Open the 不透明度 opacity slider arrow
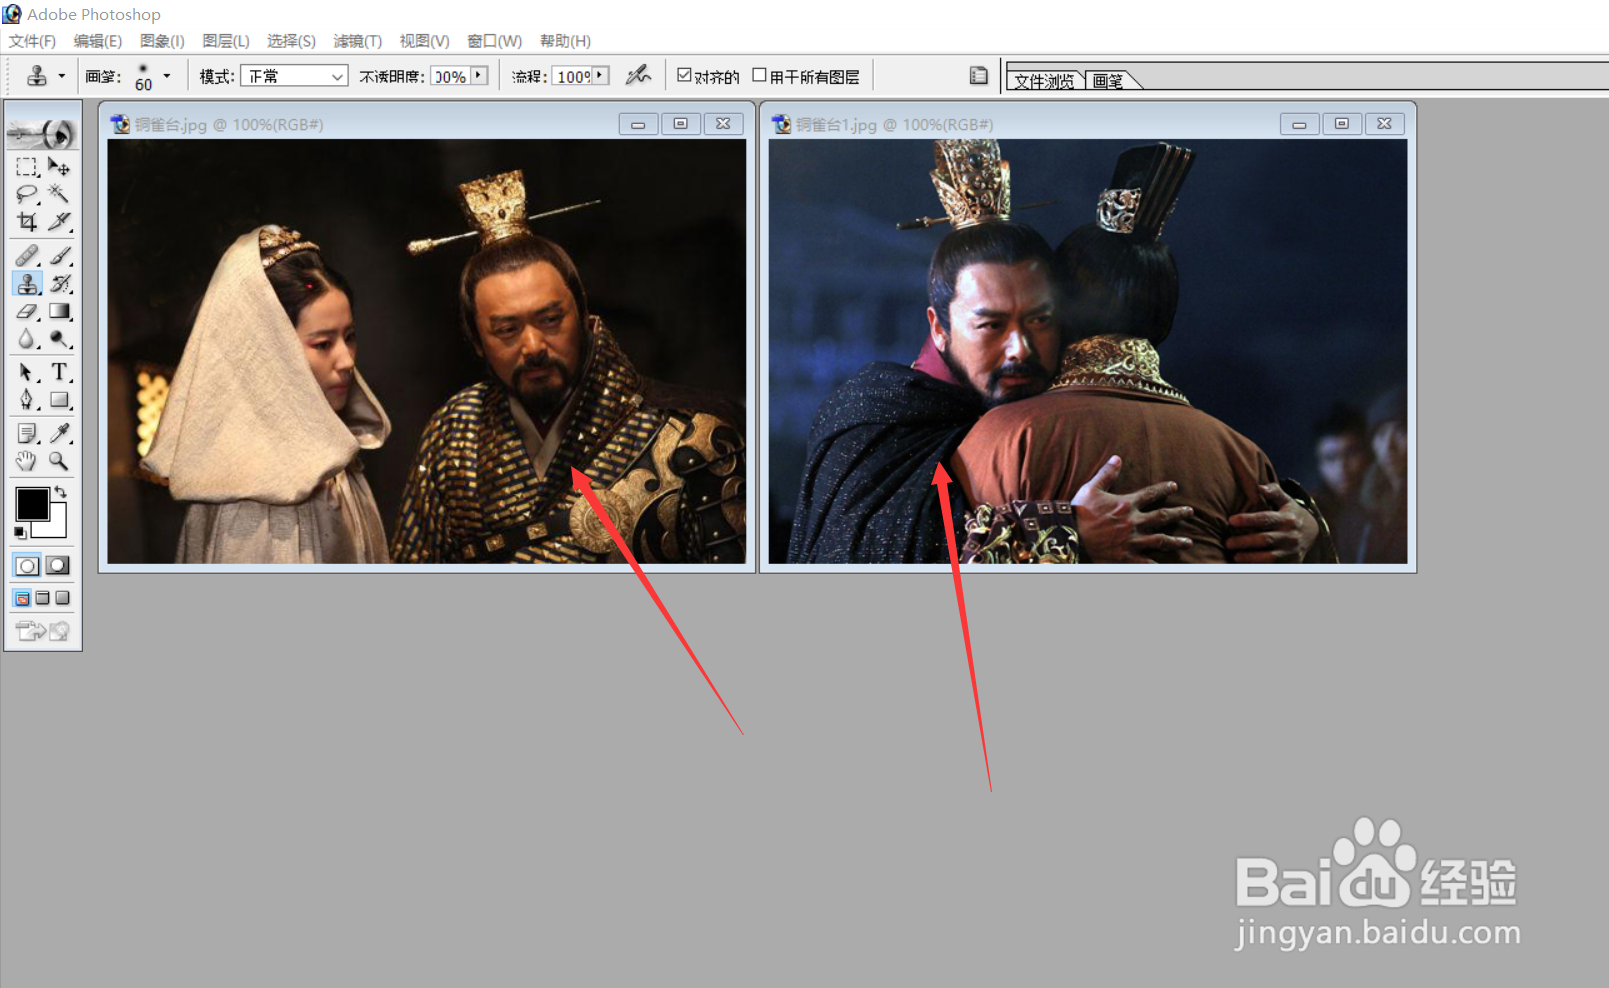 (x=479, y=76)
